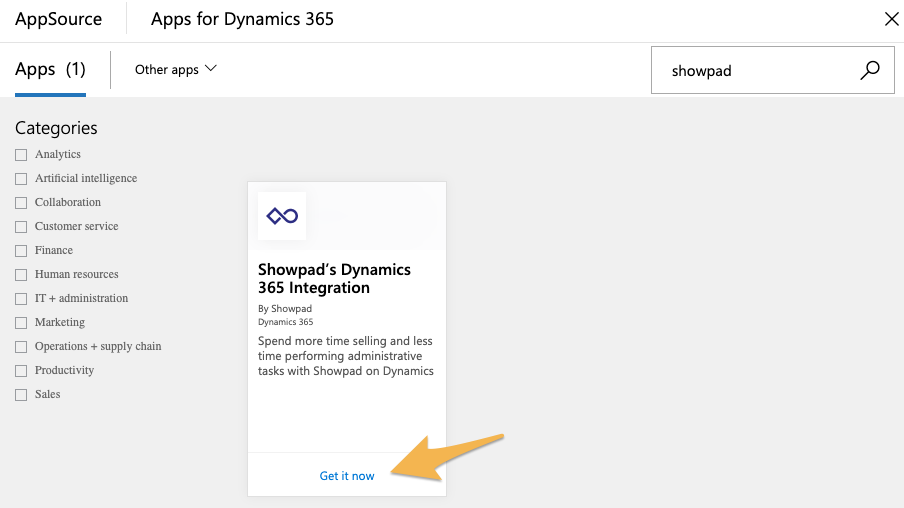This screenshot has width=904, height=508.
Task: Switch to the Apps (1) tab
Action: (50, 69)
